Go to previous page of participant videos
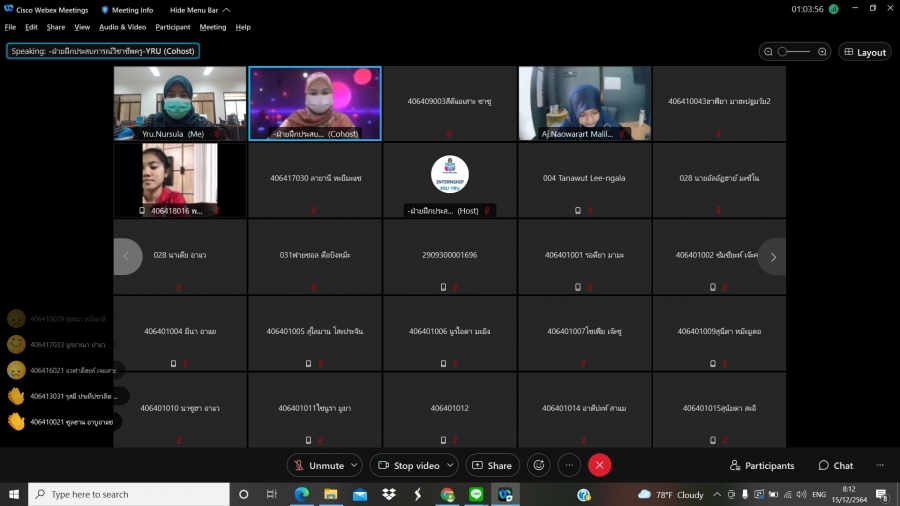The width and height of the screenshot is (900, 506). pos(127,257)
